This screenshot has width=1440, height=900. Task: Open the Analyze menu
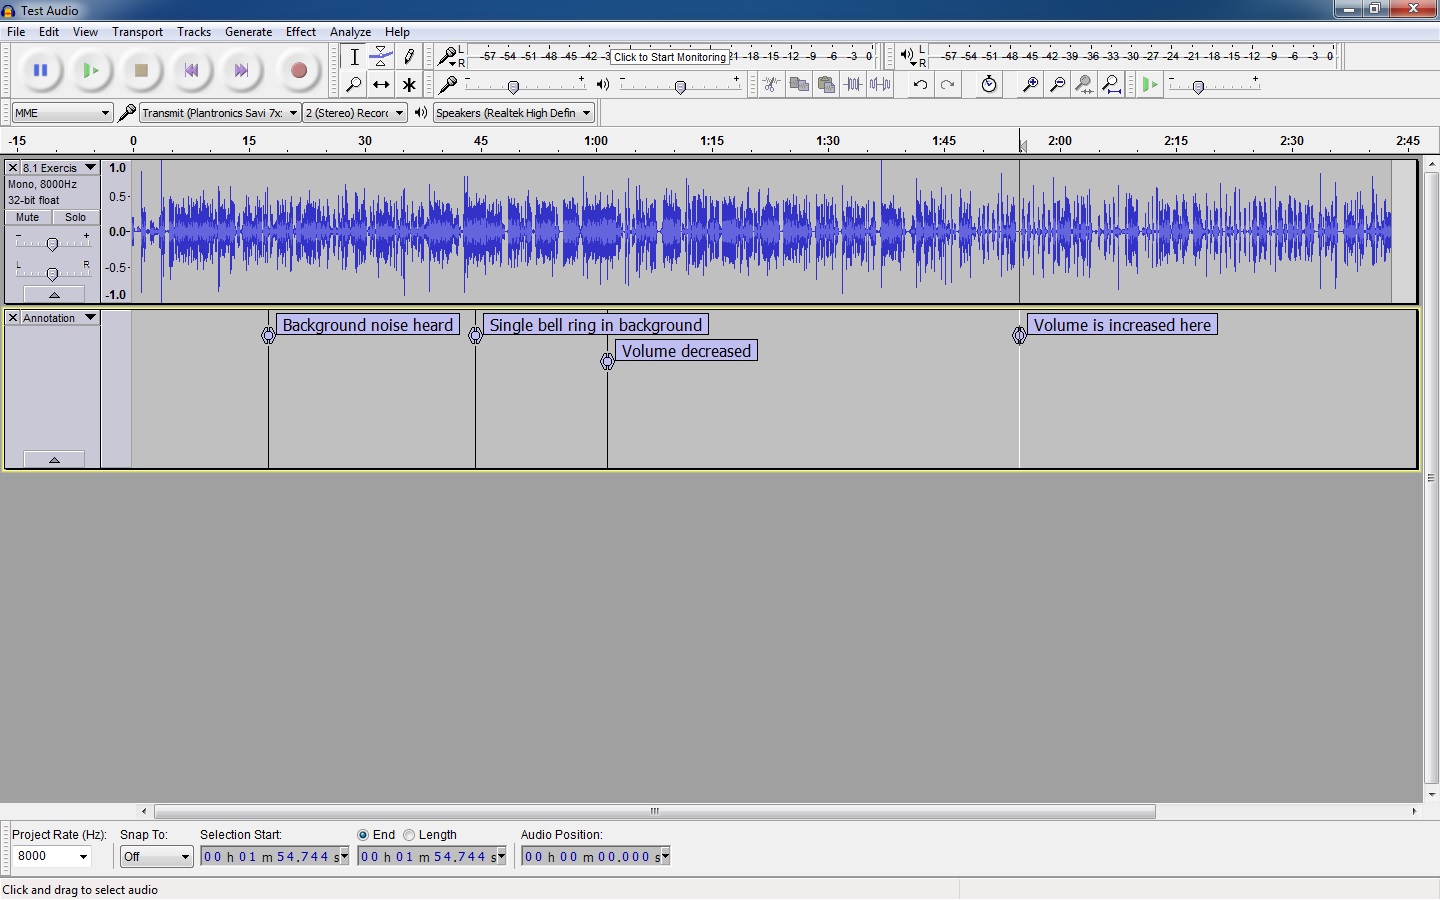(350, 32)
